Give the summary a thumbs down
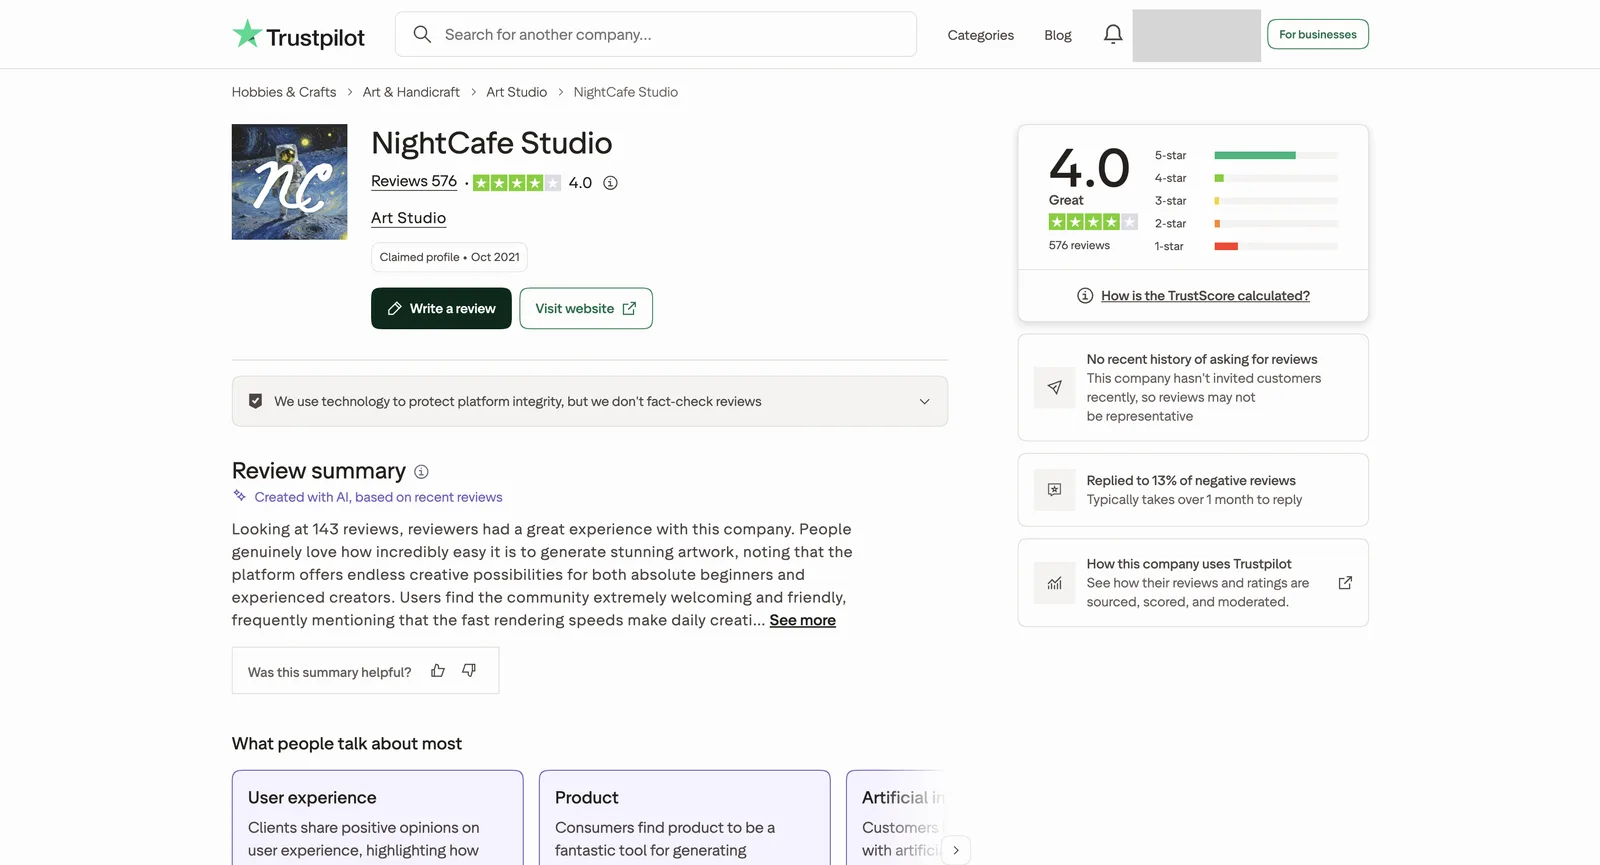The width and height of the screenshot is (1600, 865). [469, 671]
